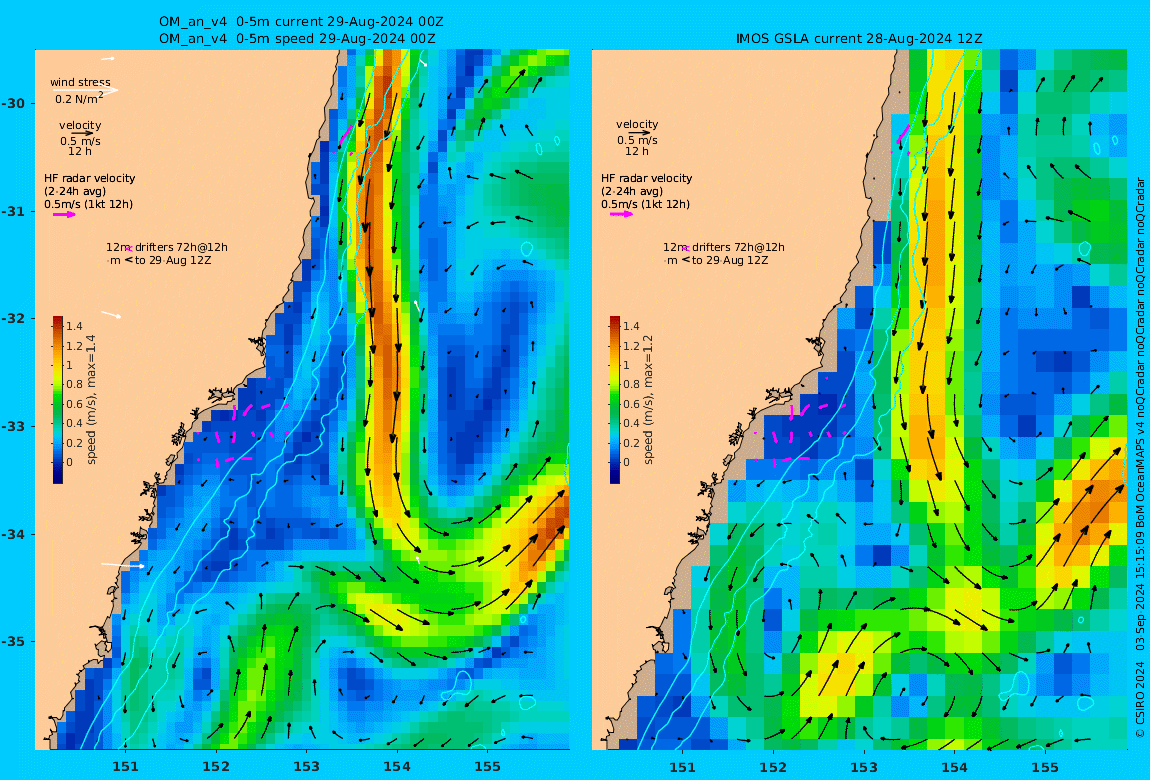The width and height of the screenshot is (1150, 780).
Task: Click the '-31' latitude axis label
Action: [x=12, y=212]
